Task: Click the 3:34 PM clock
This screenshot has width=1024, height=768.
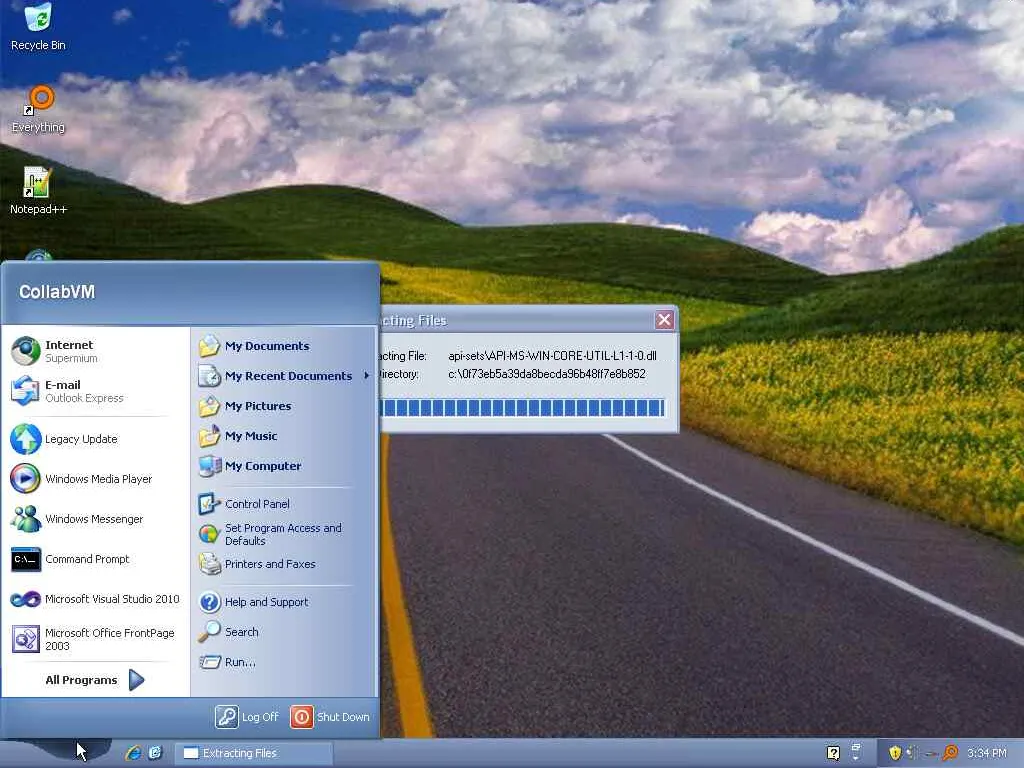Action: [x=986, y=753]
